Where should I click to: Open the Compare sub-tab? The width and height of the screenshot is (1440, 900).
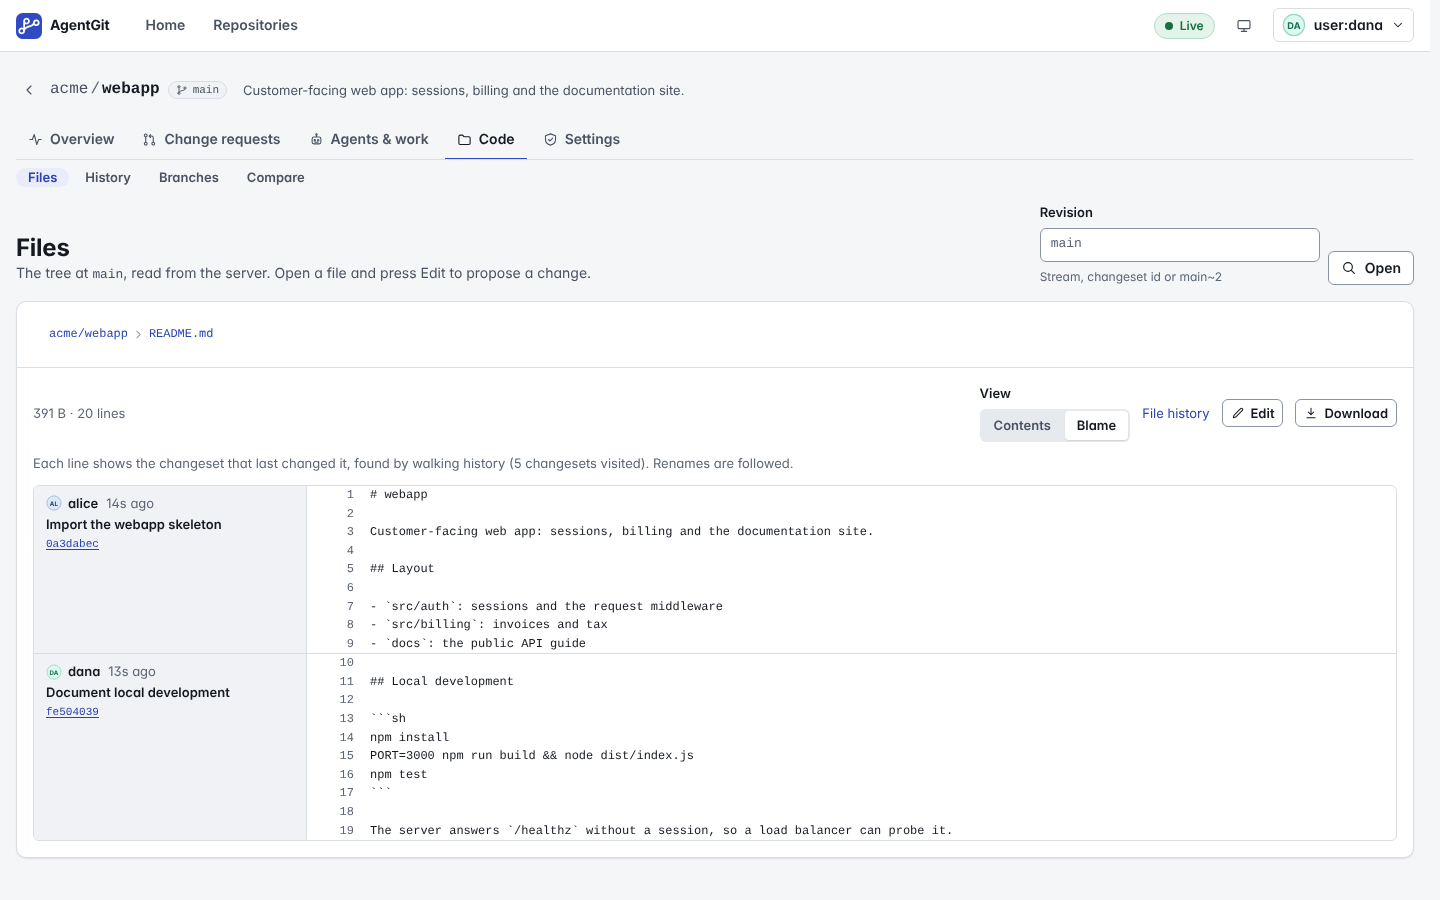point(276,177)
